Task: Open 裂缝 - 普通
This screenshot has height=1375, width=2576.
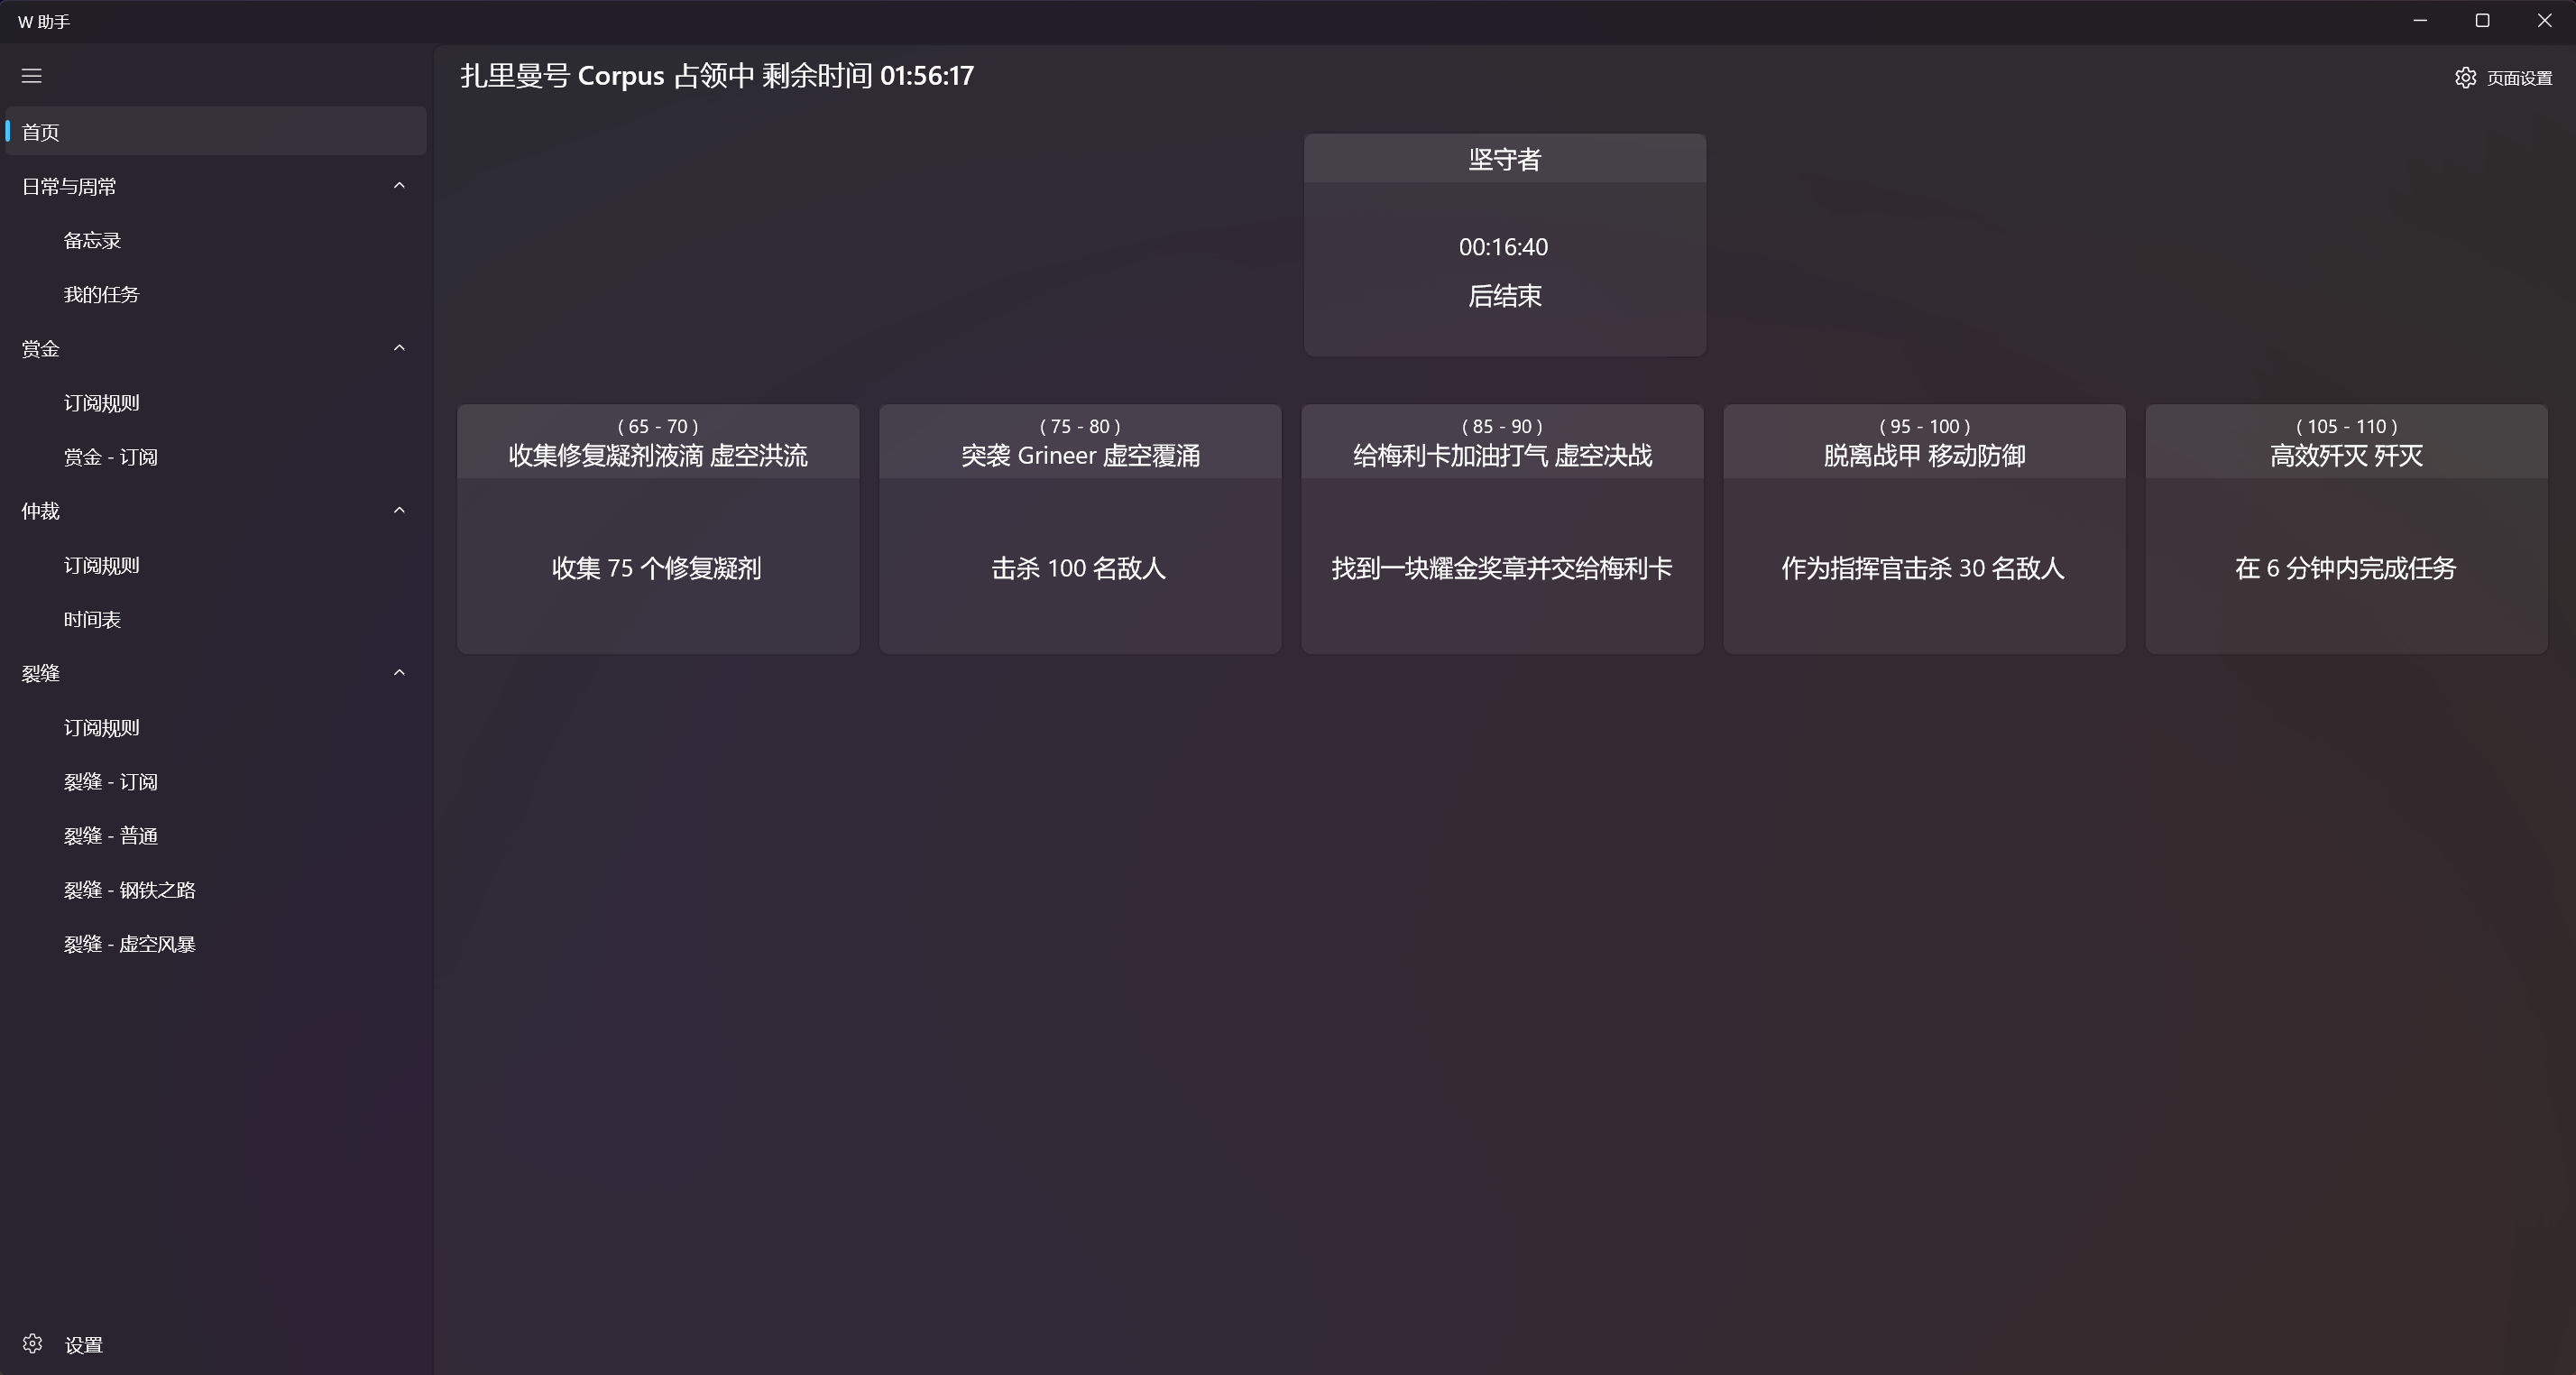Action: tap(110, 835)
